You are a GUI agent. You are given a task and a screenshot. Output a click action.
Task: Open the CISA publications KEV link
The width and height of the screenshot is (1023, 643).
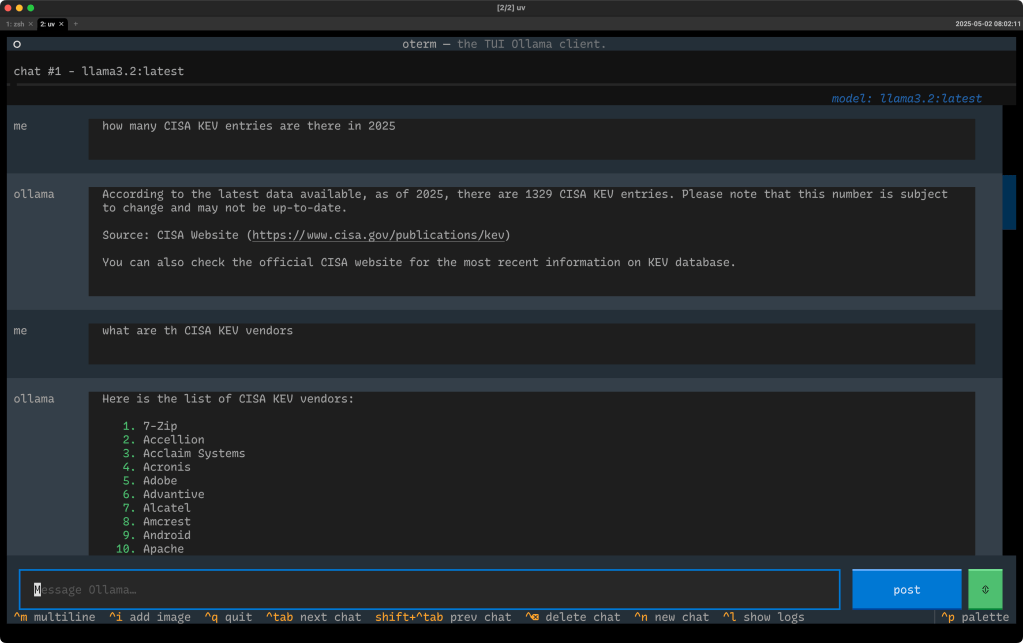coord(380,235)
